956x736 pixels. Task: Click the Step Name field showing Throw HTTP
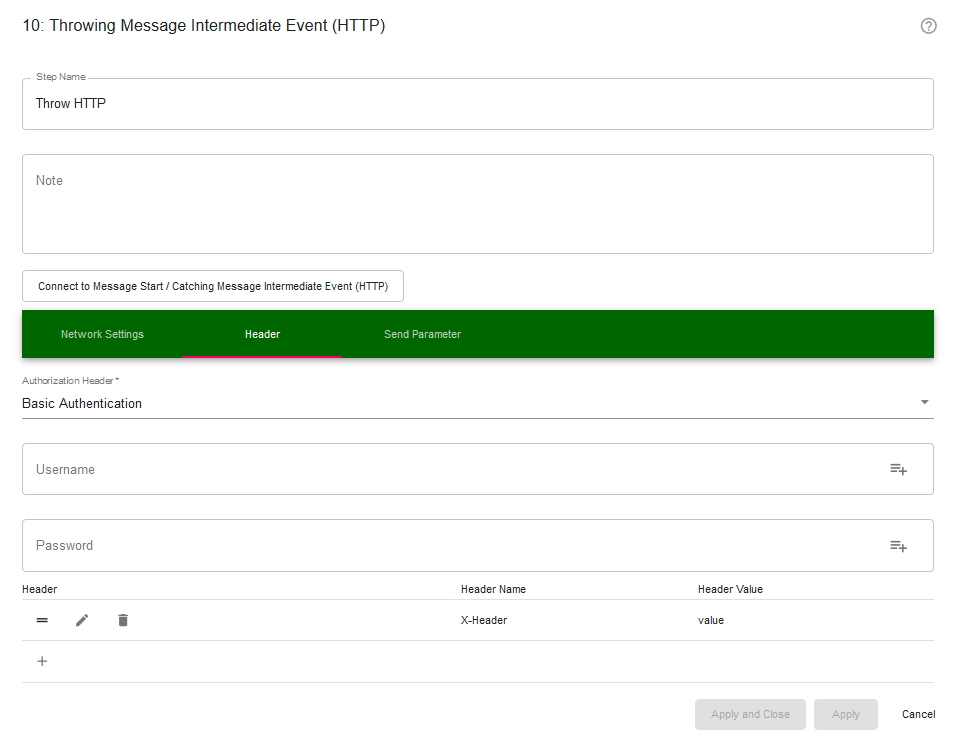477,103
